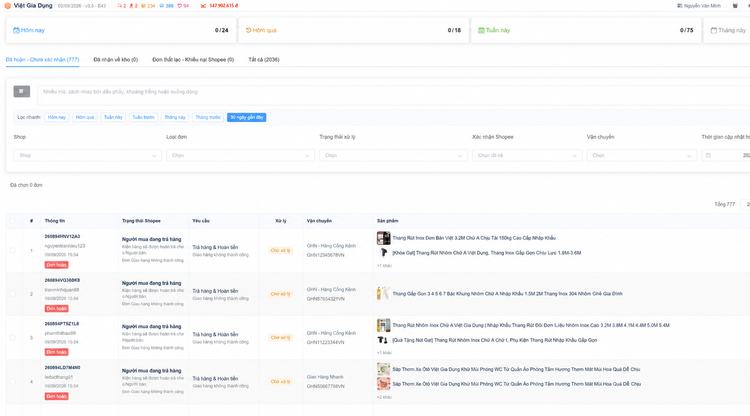Click the order code search input field

pos(394,95)
